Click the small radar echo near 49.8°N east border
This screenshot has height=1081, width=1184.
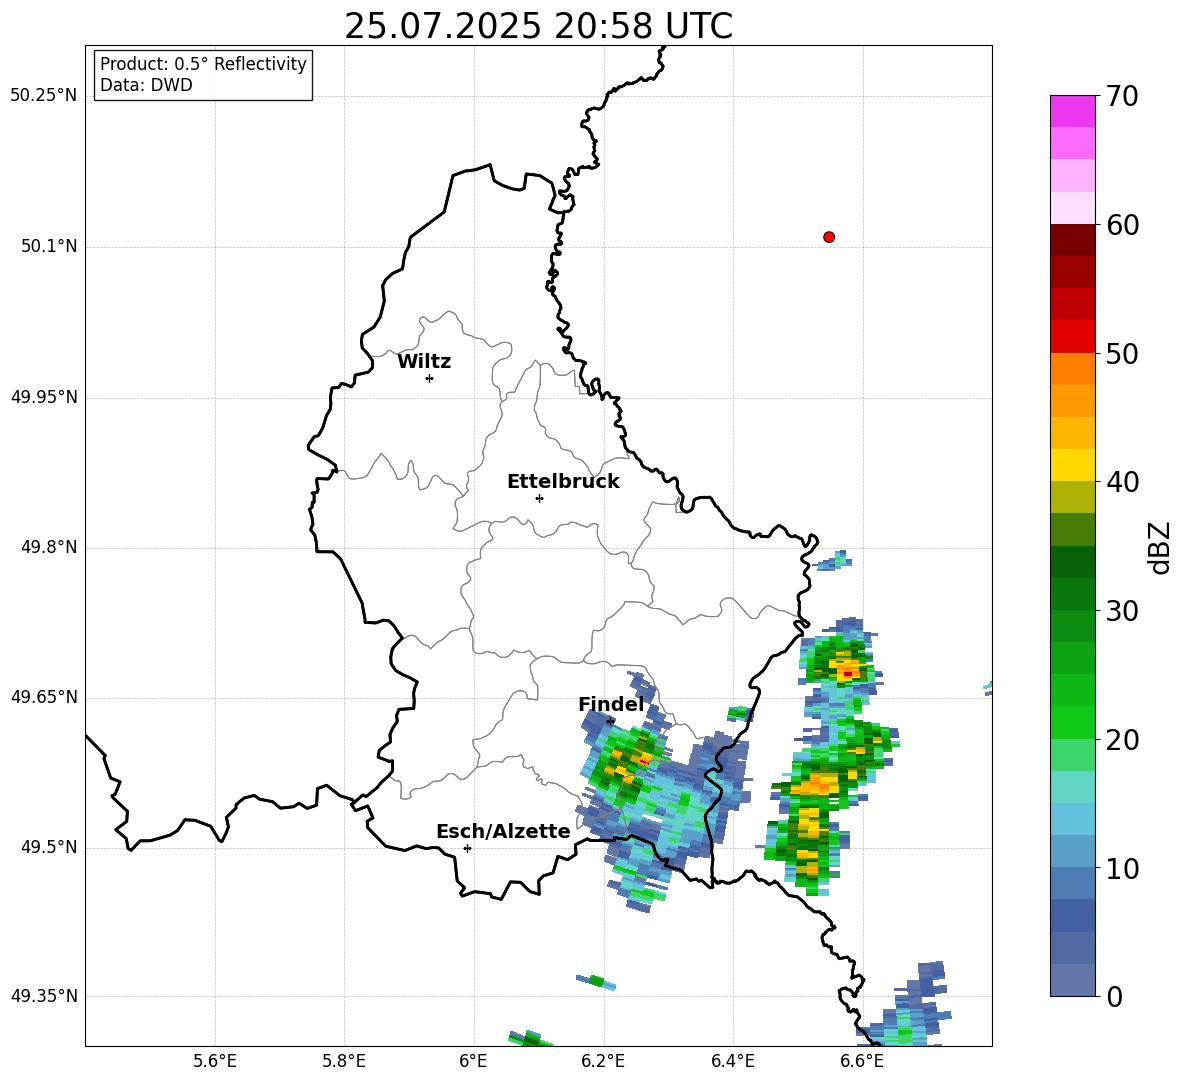tap(834, 561)
